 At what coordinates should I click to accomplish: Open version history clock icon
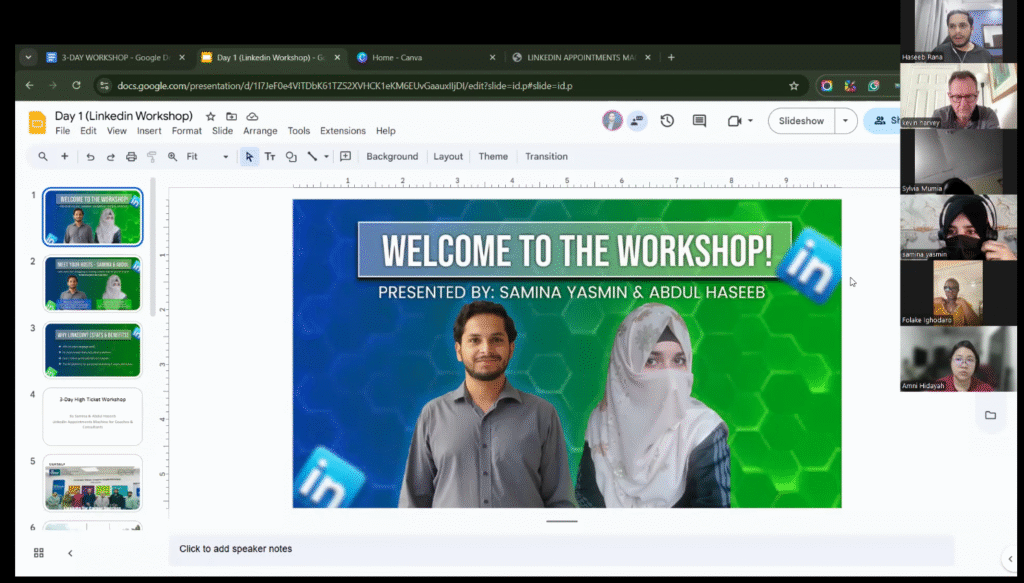click(x=667, y=121)
